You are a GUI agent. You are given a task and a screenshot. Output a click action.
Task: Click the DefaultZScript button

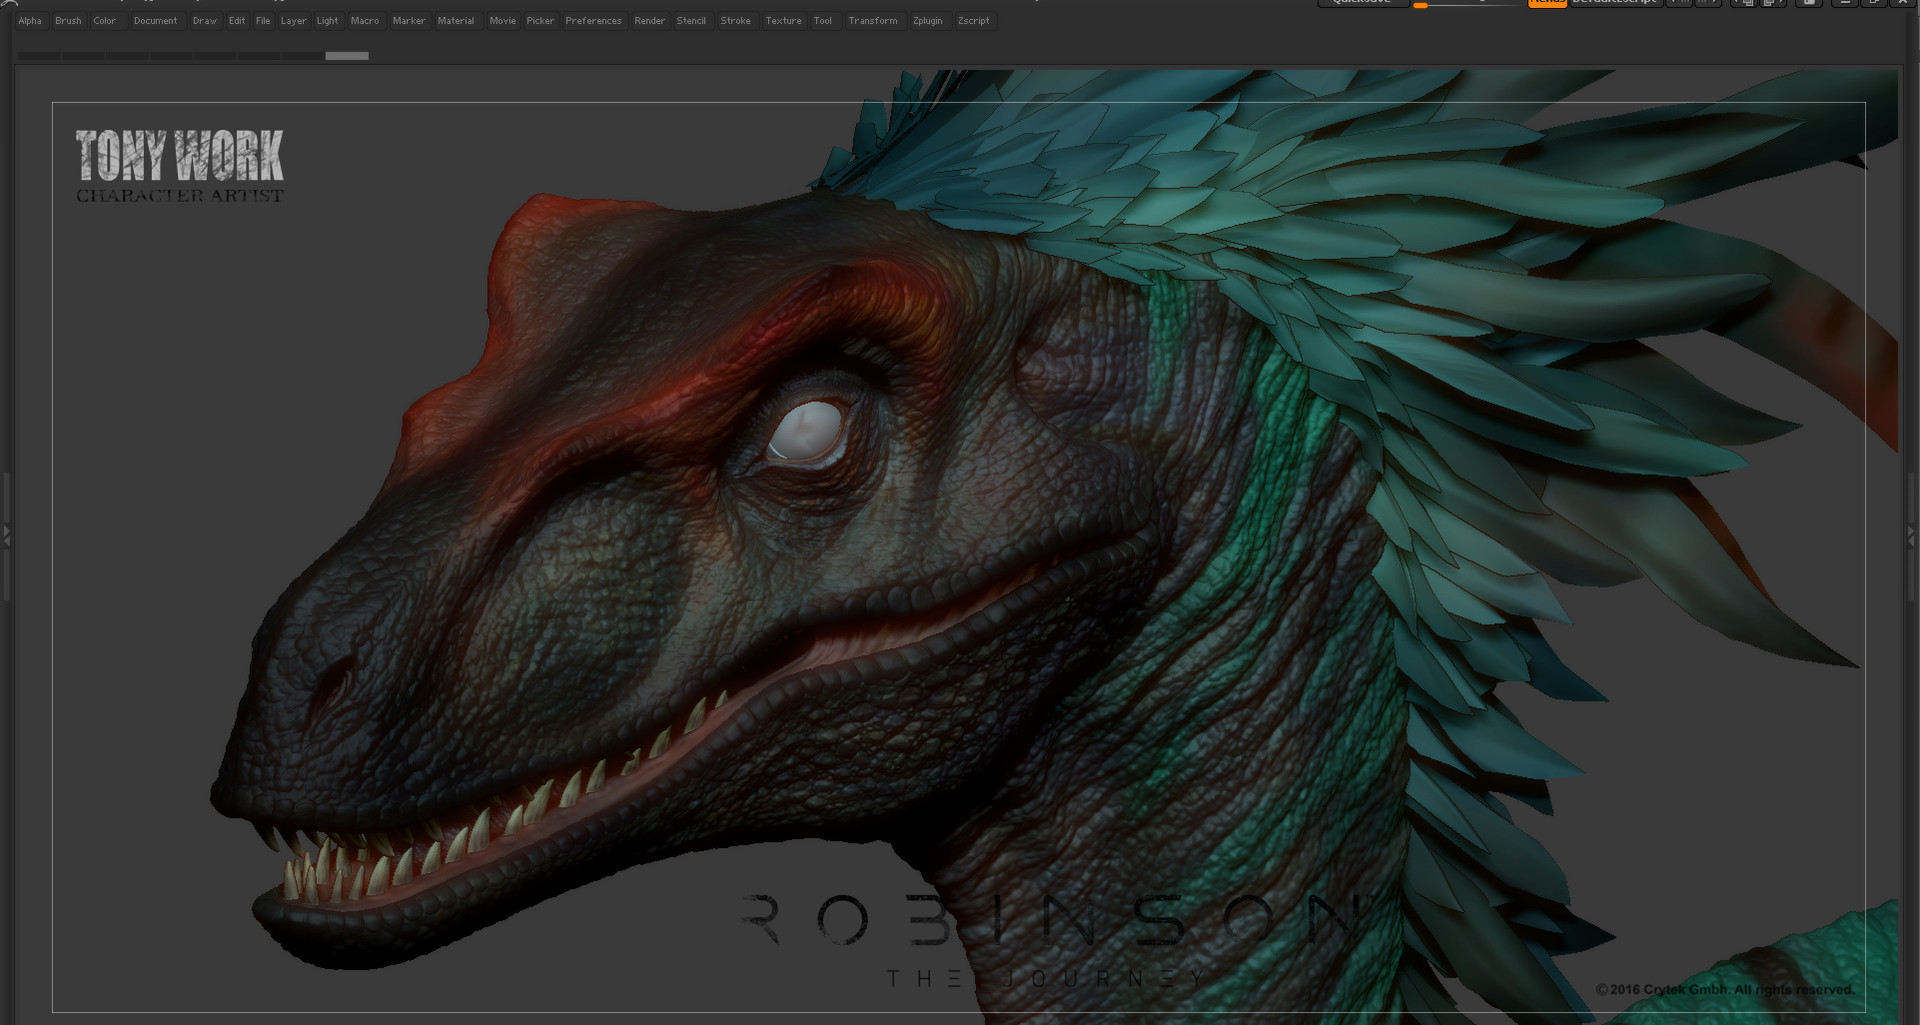[x=1615, y=3]
